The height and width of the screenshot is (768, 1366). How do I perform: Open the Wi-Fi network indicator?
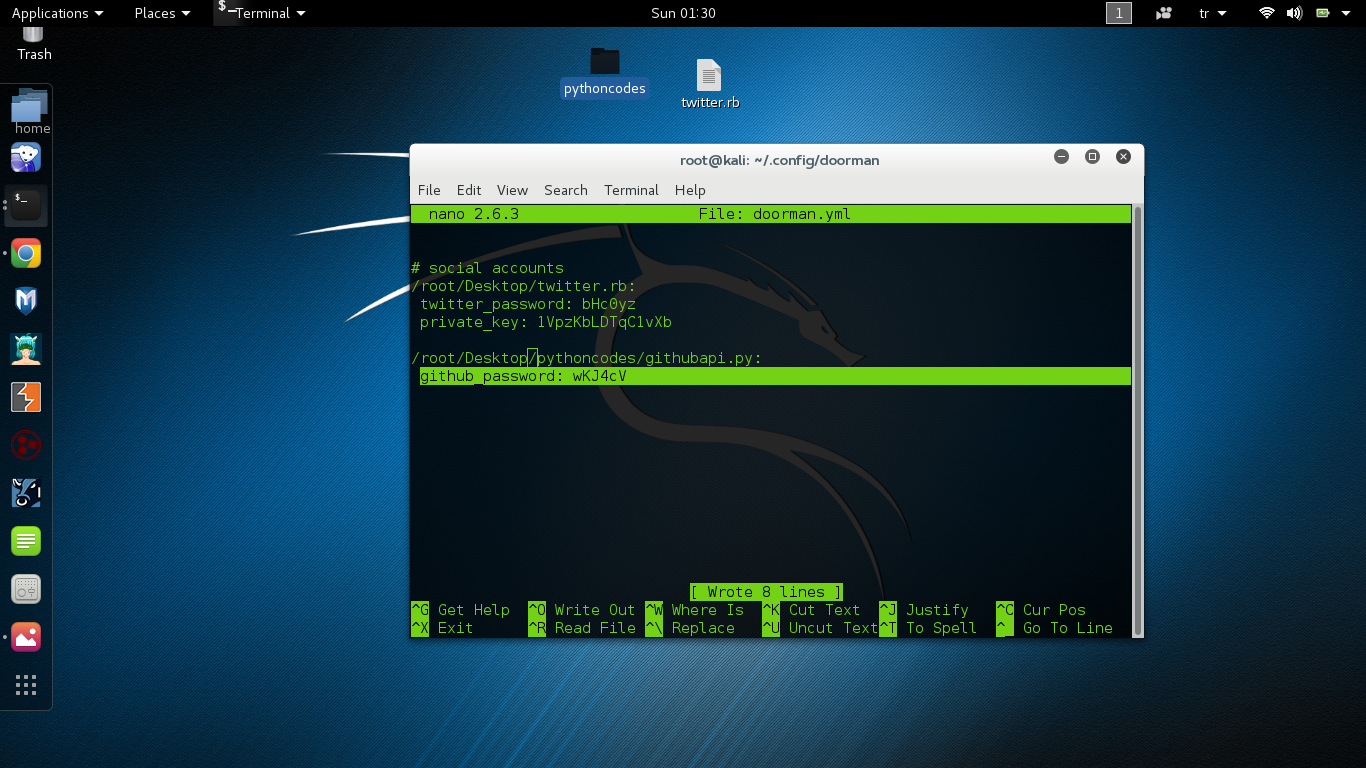(1267, 13)
